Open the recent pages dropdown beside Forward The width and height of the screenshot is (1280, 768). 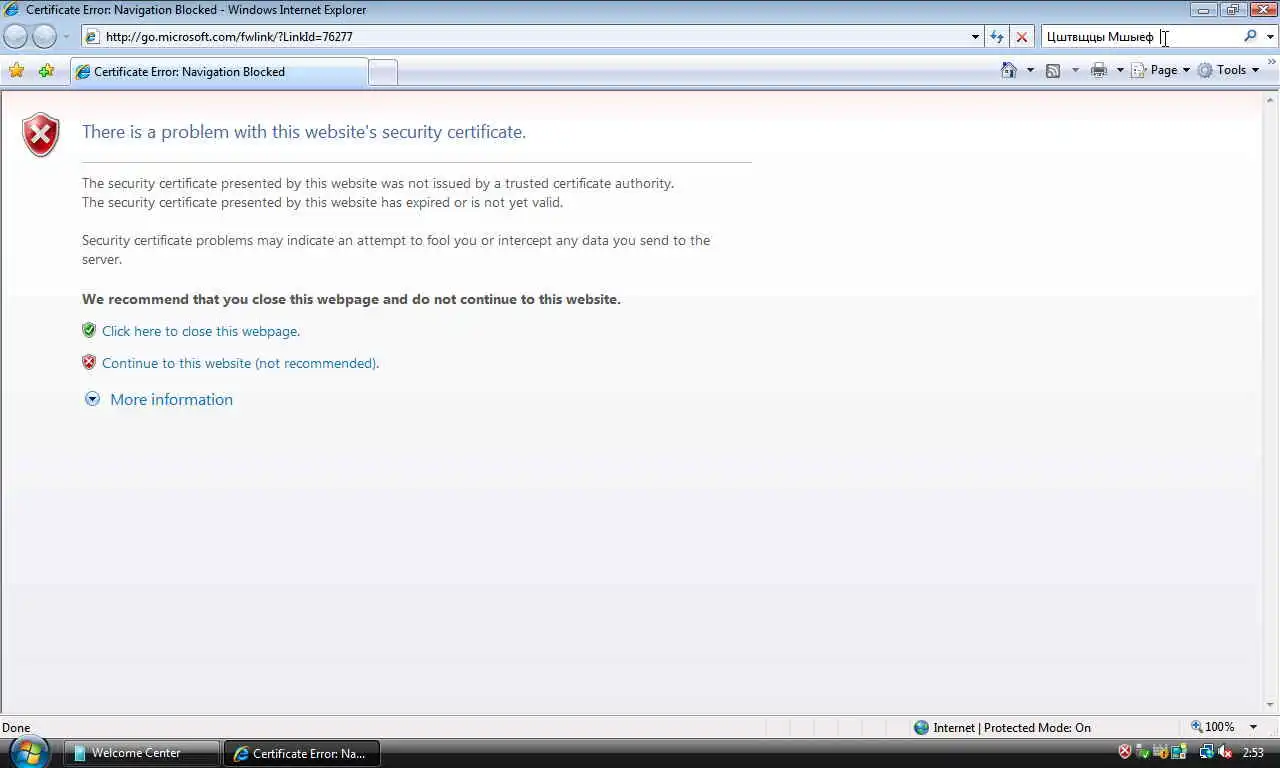click(67, 37)
